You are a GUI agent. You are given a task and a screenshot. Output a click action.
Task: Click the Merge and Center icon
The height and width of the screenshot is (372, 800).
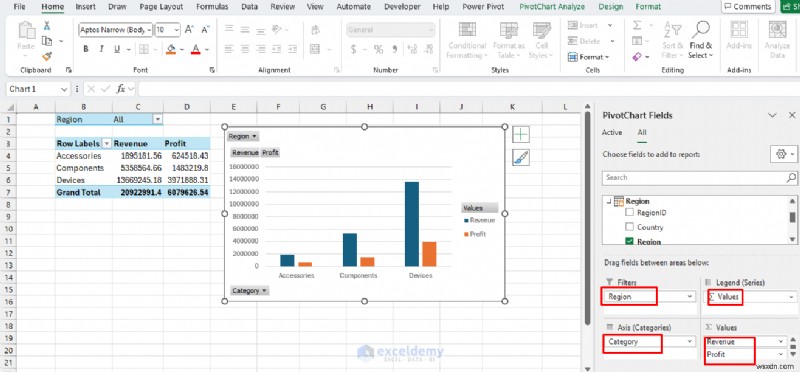[x=315, y=49]
